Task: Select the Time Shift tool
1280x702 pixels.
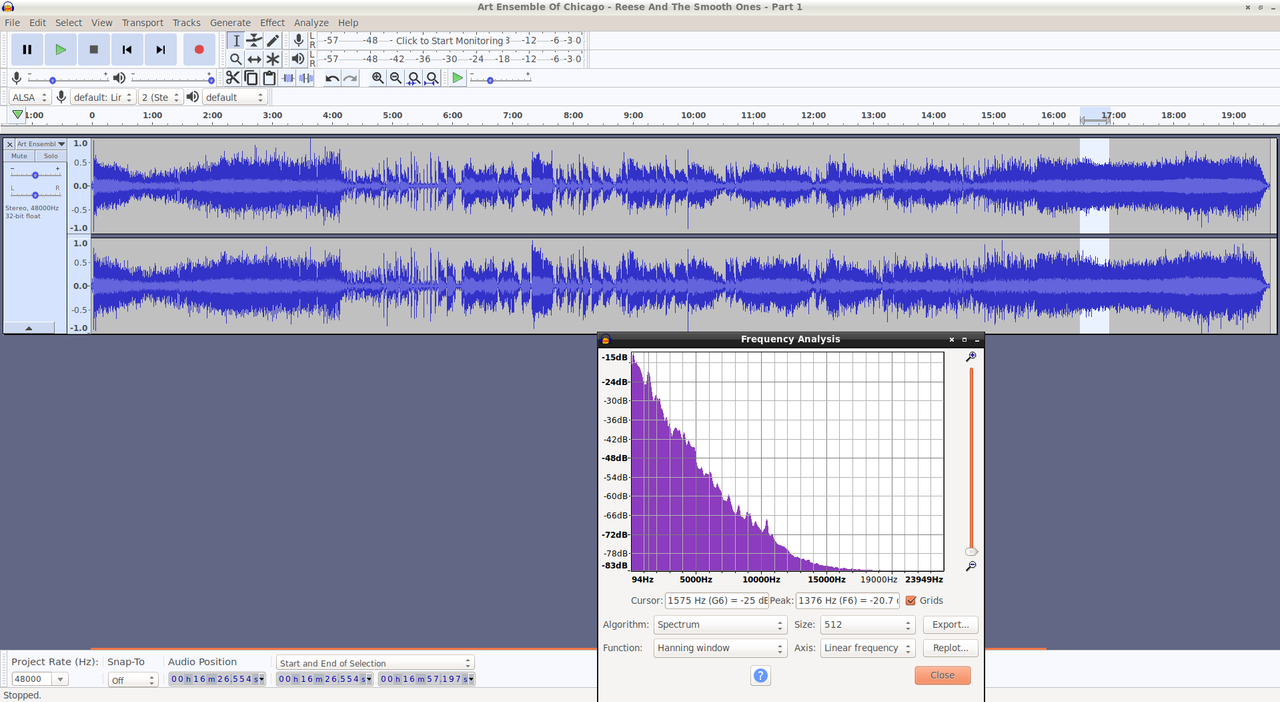Action: pyautogui.click(x=254, y=59)
